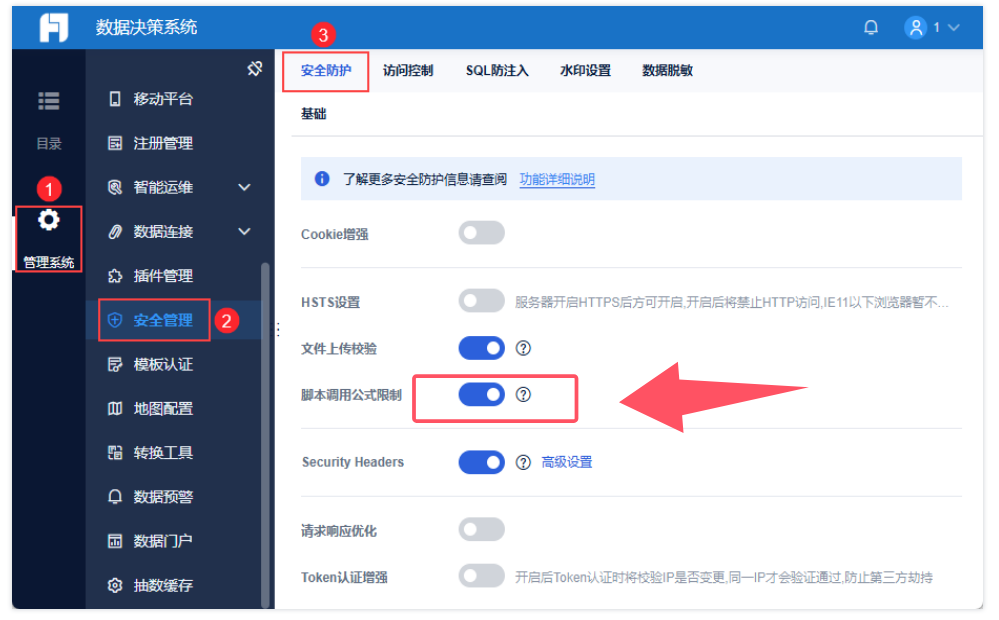Screen dimensions: 999x620
Task: Click the 注册管理 icon
Action: click(x=115, y=143)
